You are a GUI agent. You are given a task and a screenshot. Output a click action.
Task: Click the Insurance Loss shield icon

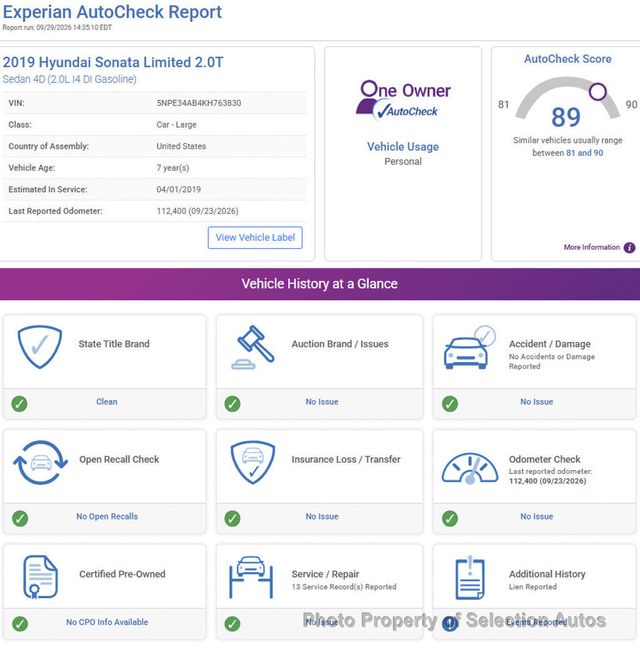(x=253, y=462)
